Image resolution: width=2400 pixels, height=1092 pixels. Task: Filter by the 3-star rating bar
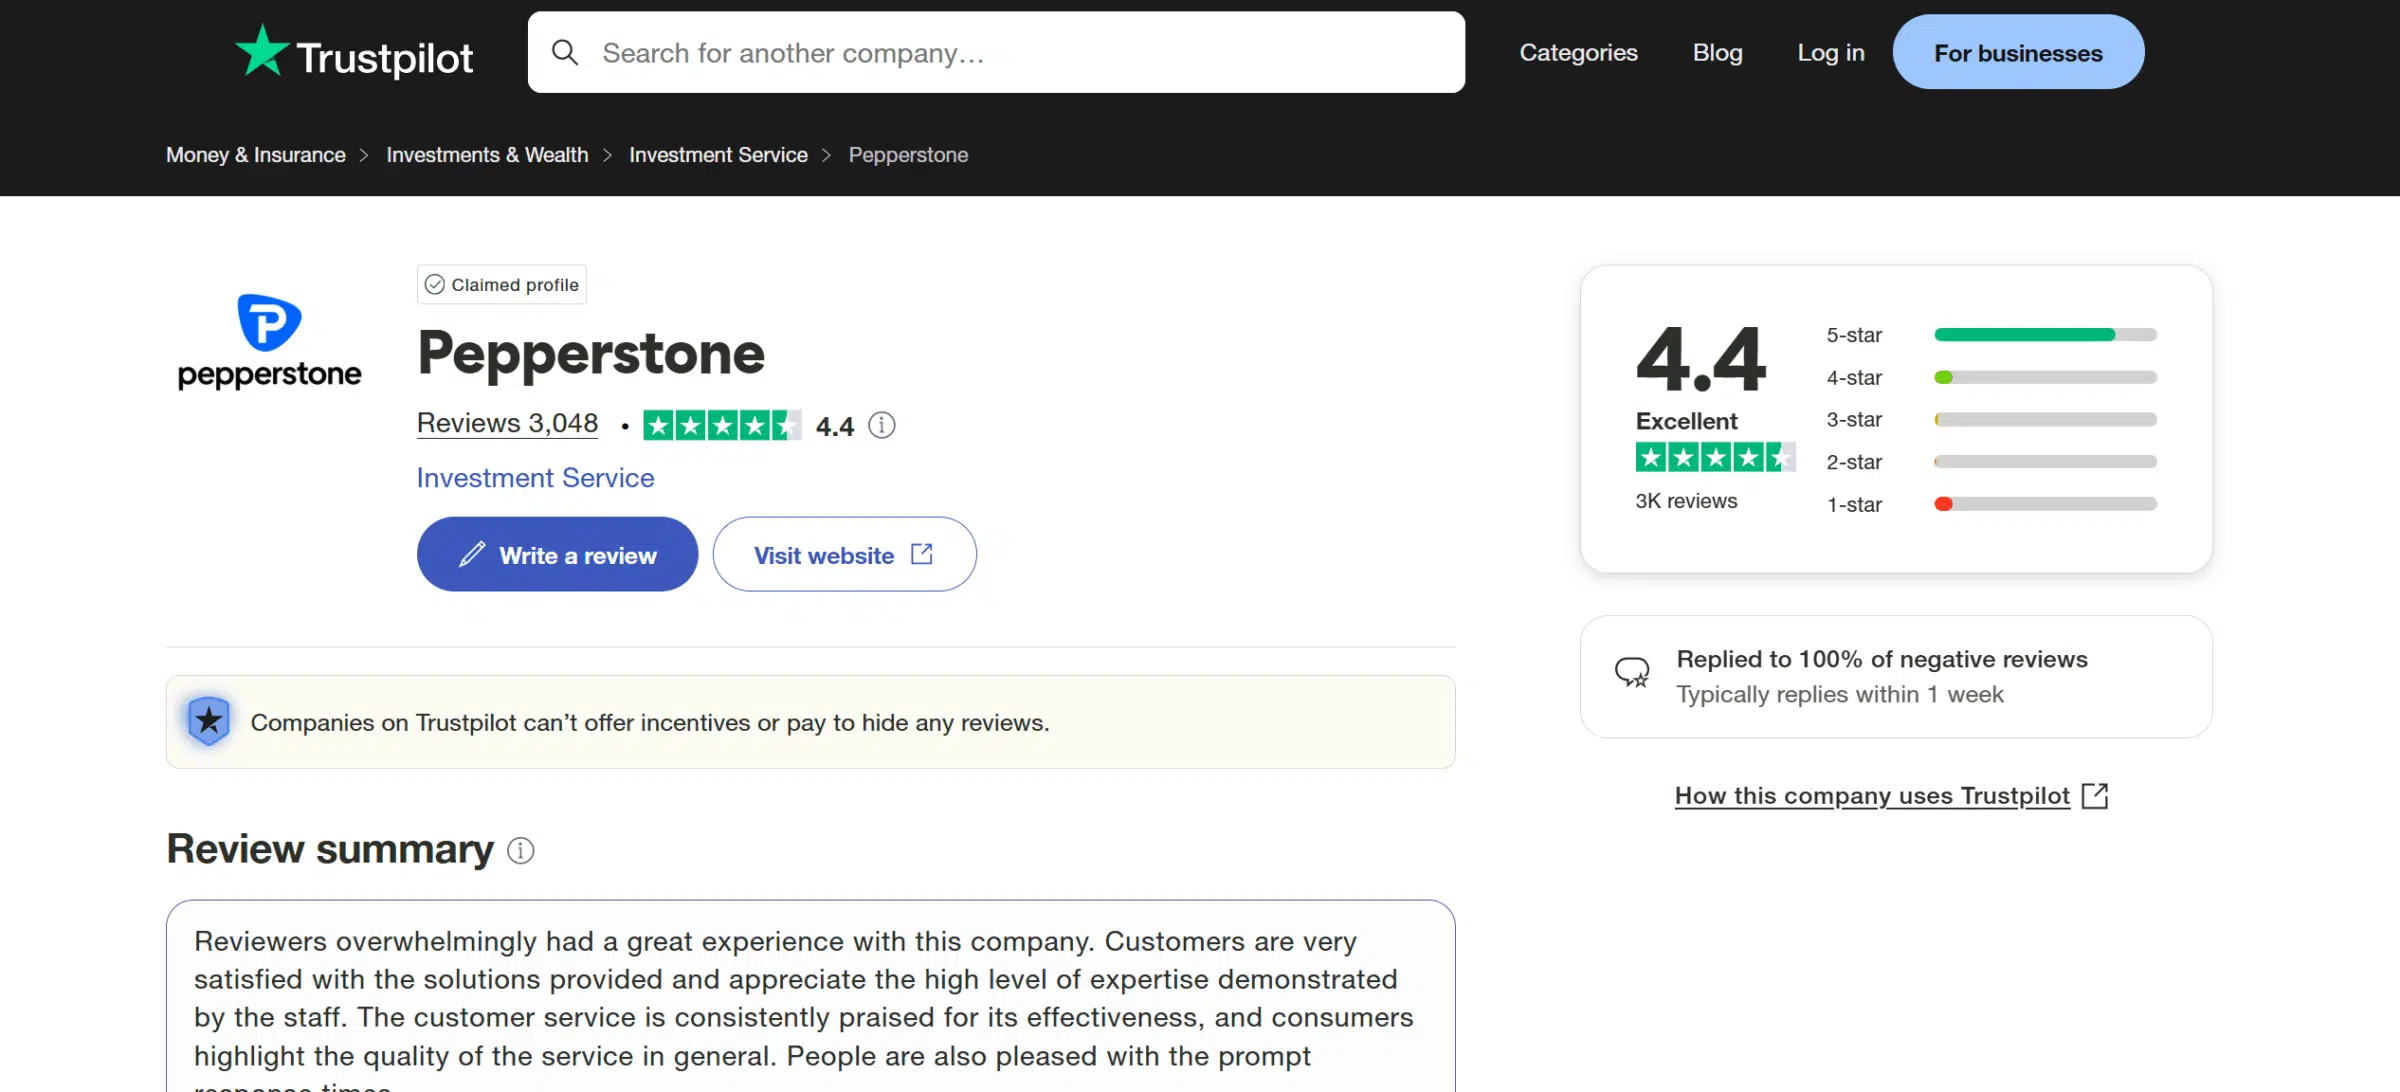(x=2045, y=419)
